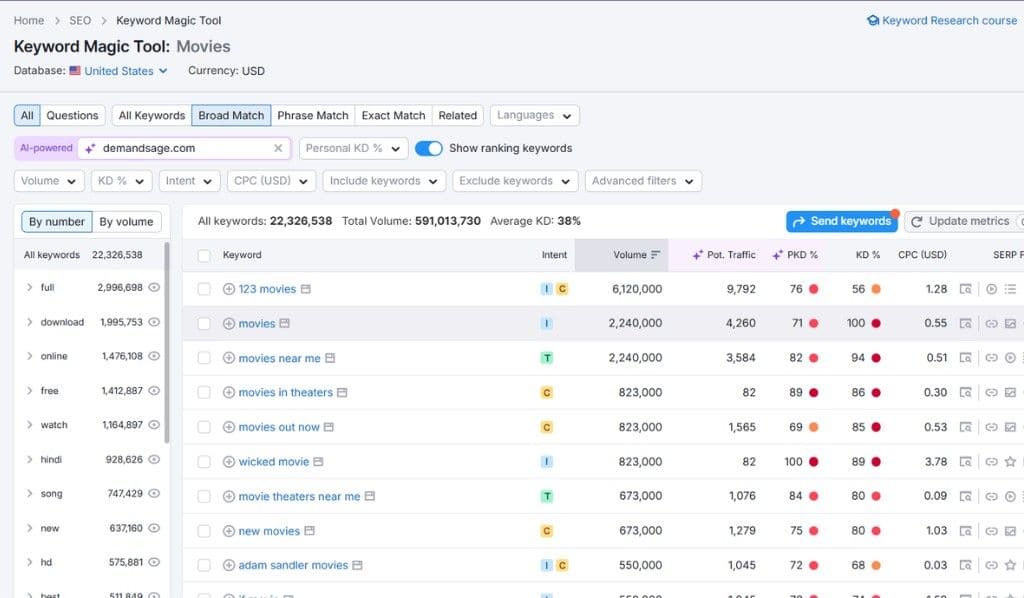This screenshot has width=1024, height=598.
Task: Open SERP analysis icon for 'movies' row
Action: [965, 323]
